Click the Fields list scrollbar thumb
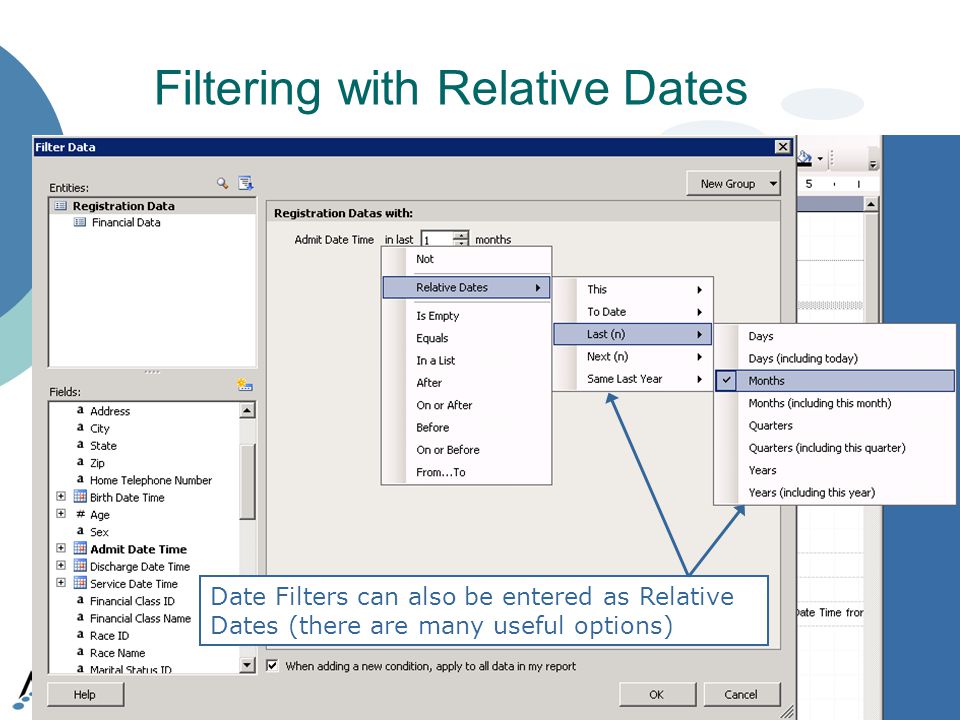 tap(247, 481)
